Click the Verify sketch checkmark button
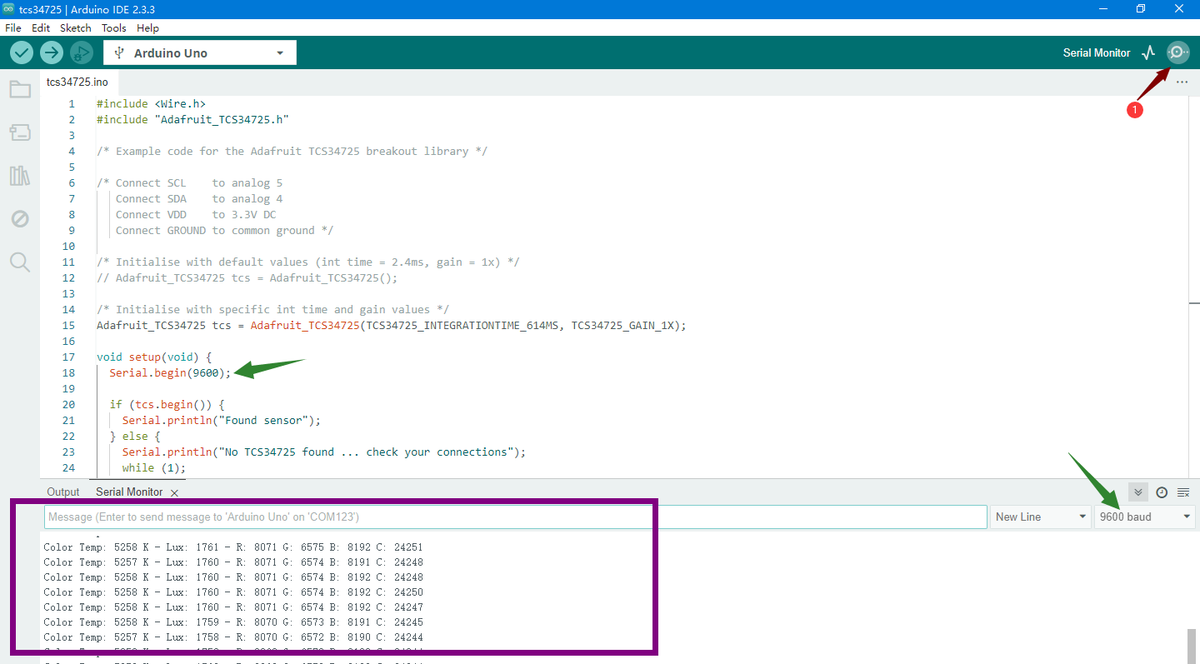Viewport: 1200px width, 664px height. 22,53
